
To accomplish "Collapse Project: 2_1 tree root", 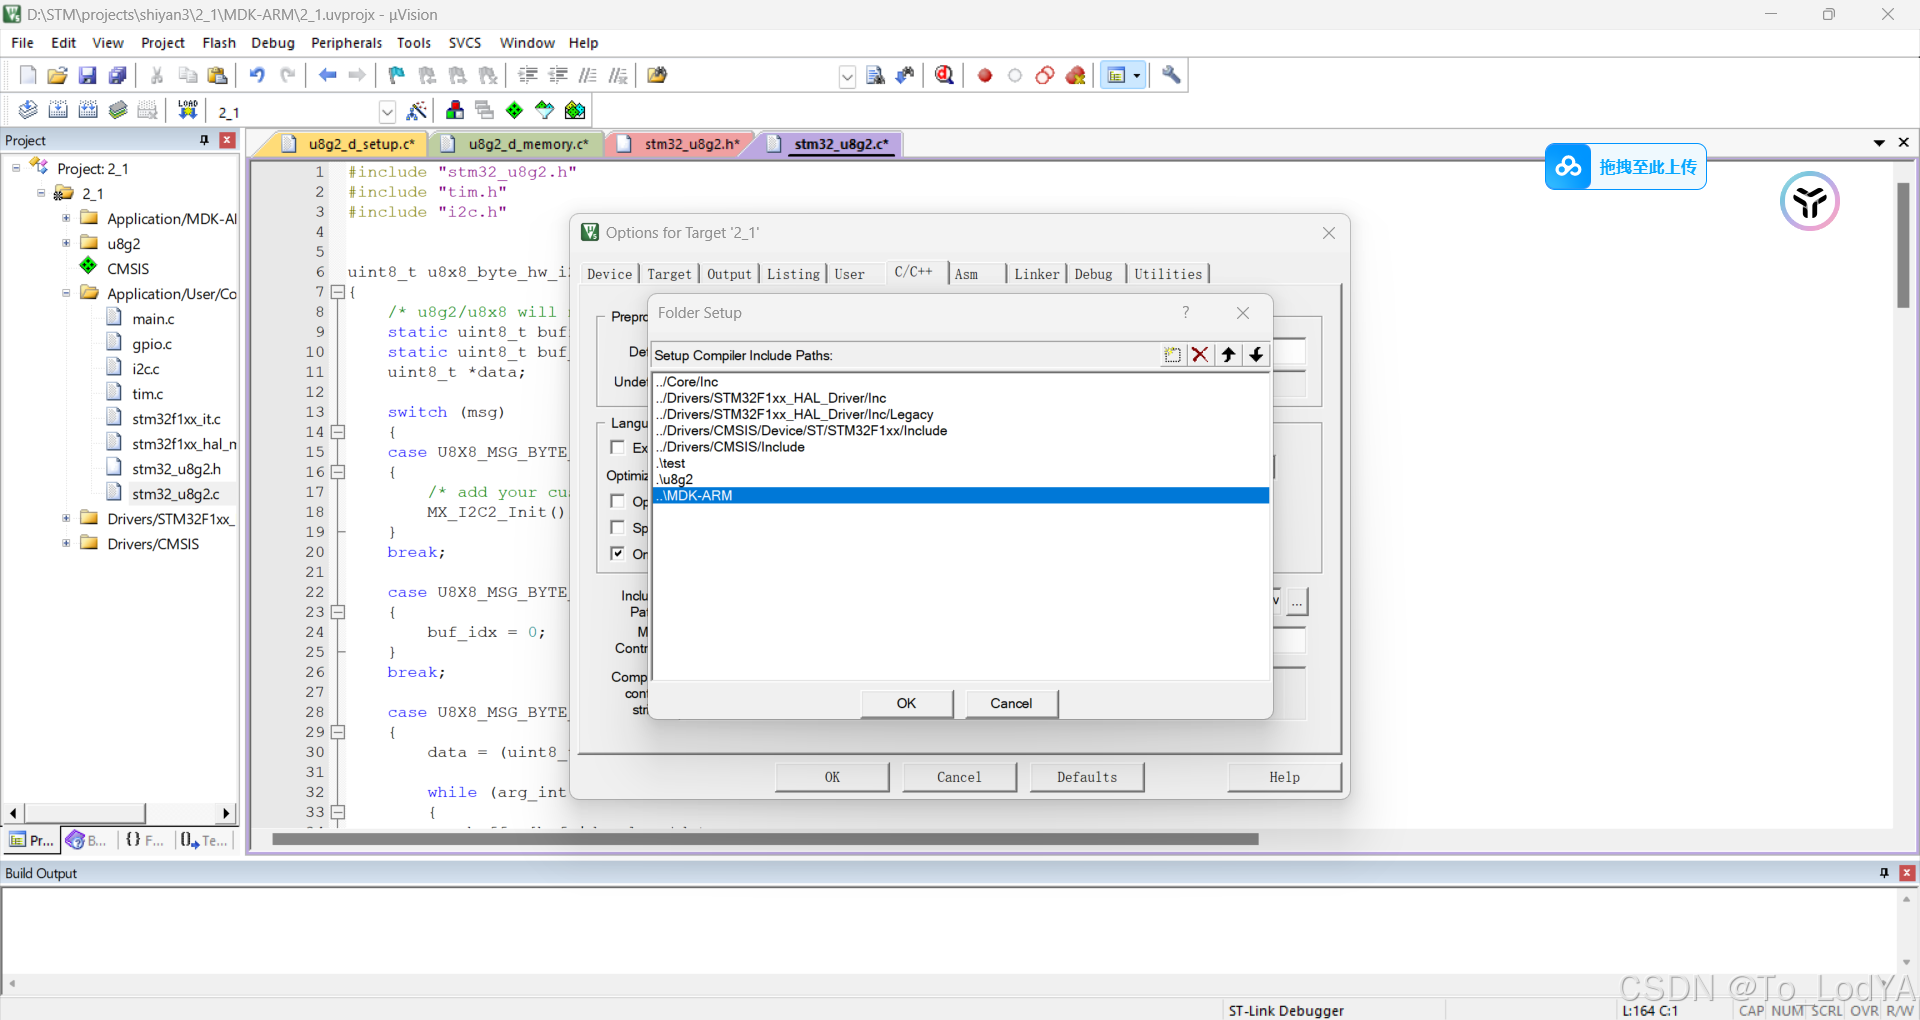I will [x=16, y=168].
